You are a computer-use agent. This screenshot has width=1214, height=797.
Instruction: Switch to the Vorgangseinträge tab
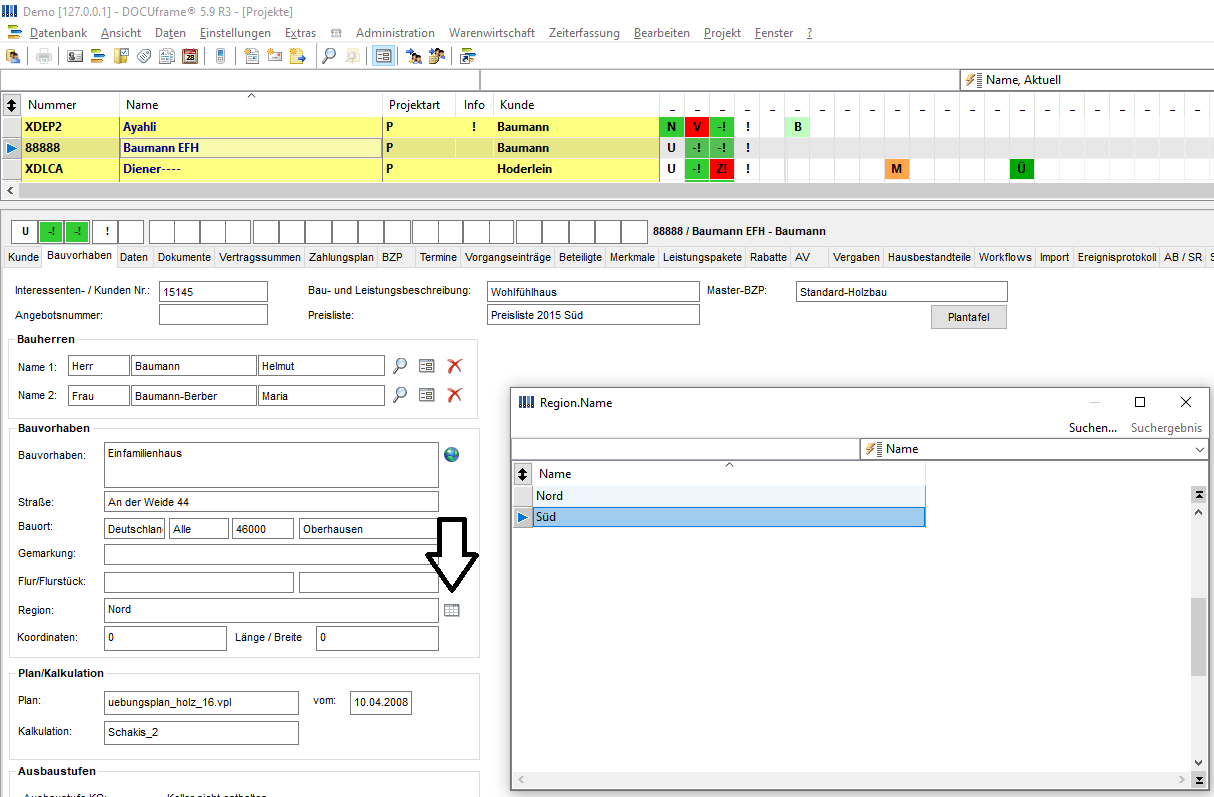(x=508, y=257)
